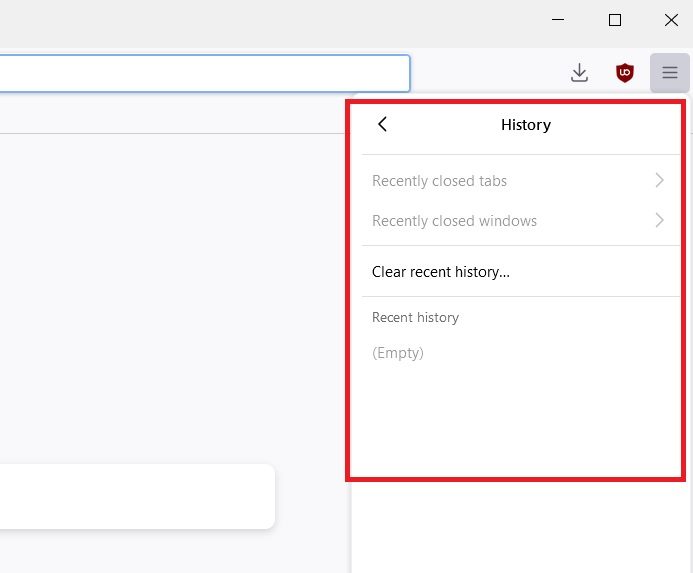Expand chevron beside Recently closed windows
Viewport: 693px width, 573px height.
(659, 221)
